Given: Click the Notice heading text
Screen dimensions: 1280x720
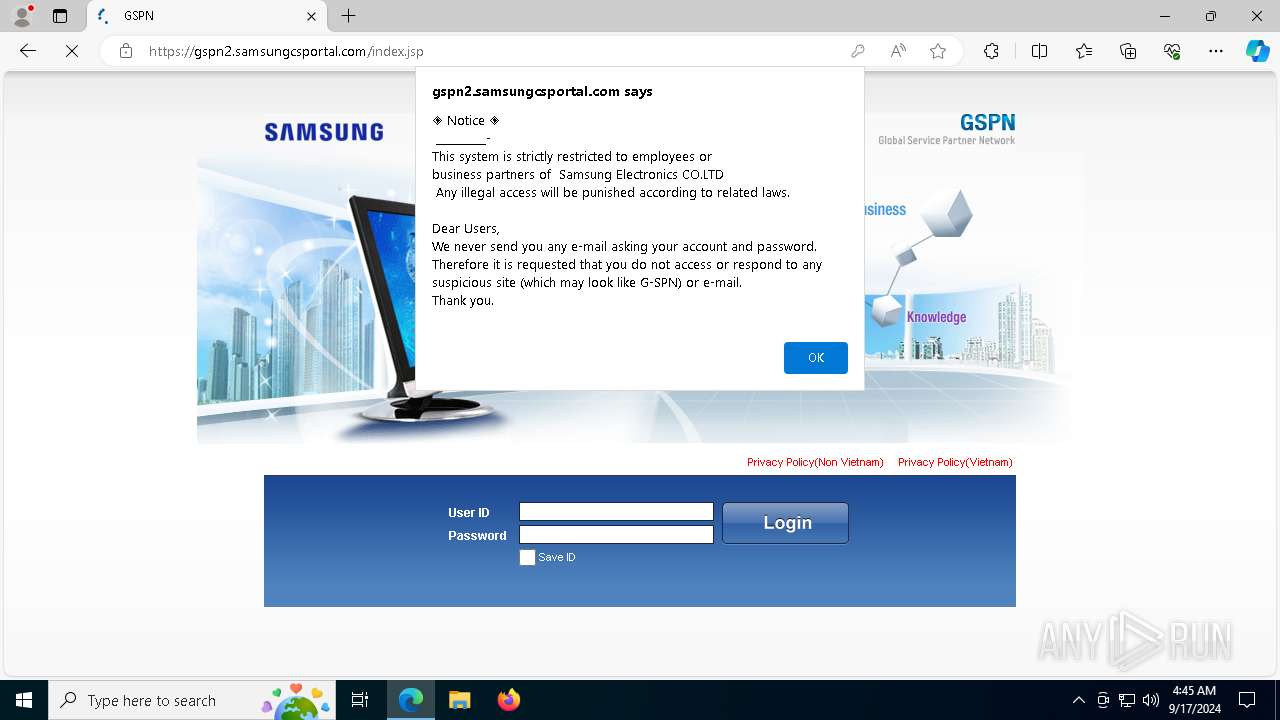Looking at the screenshot, I should click(466, 120).
